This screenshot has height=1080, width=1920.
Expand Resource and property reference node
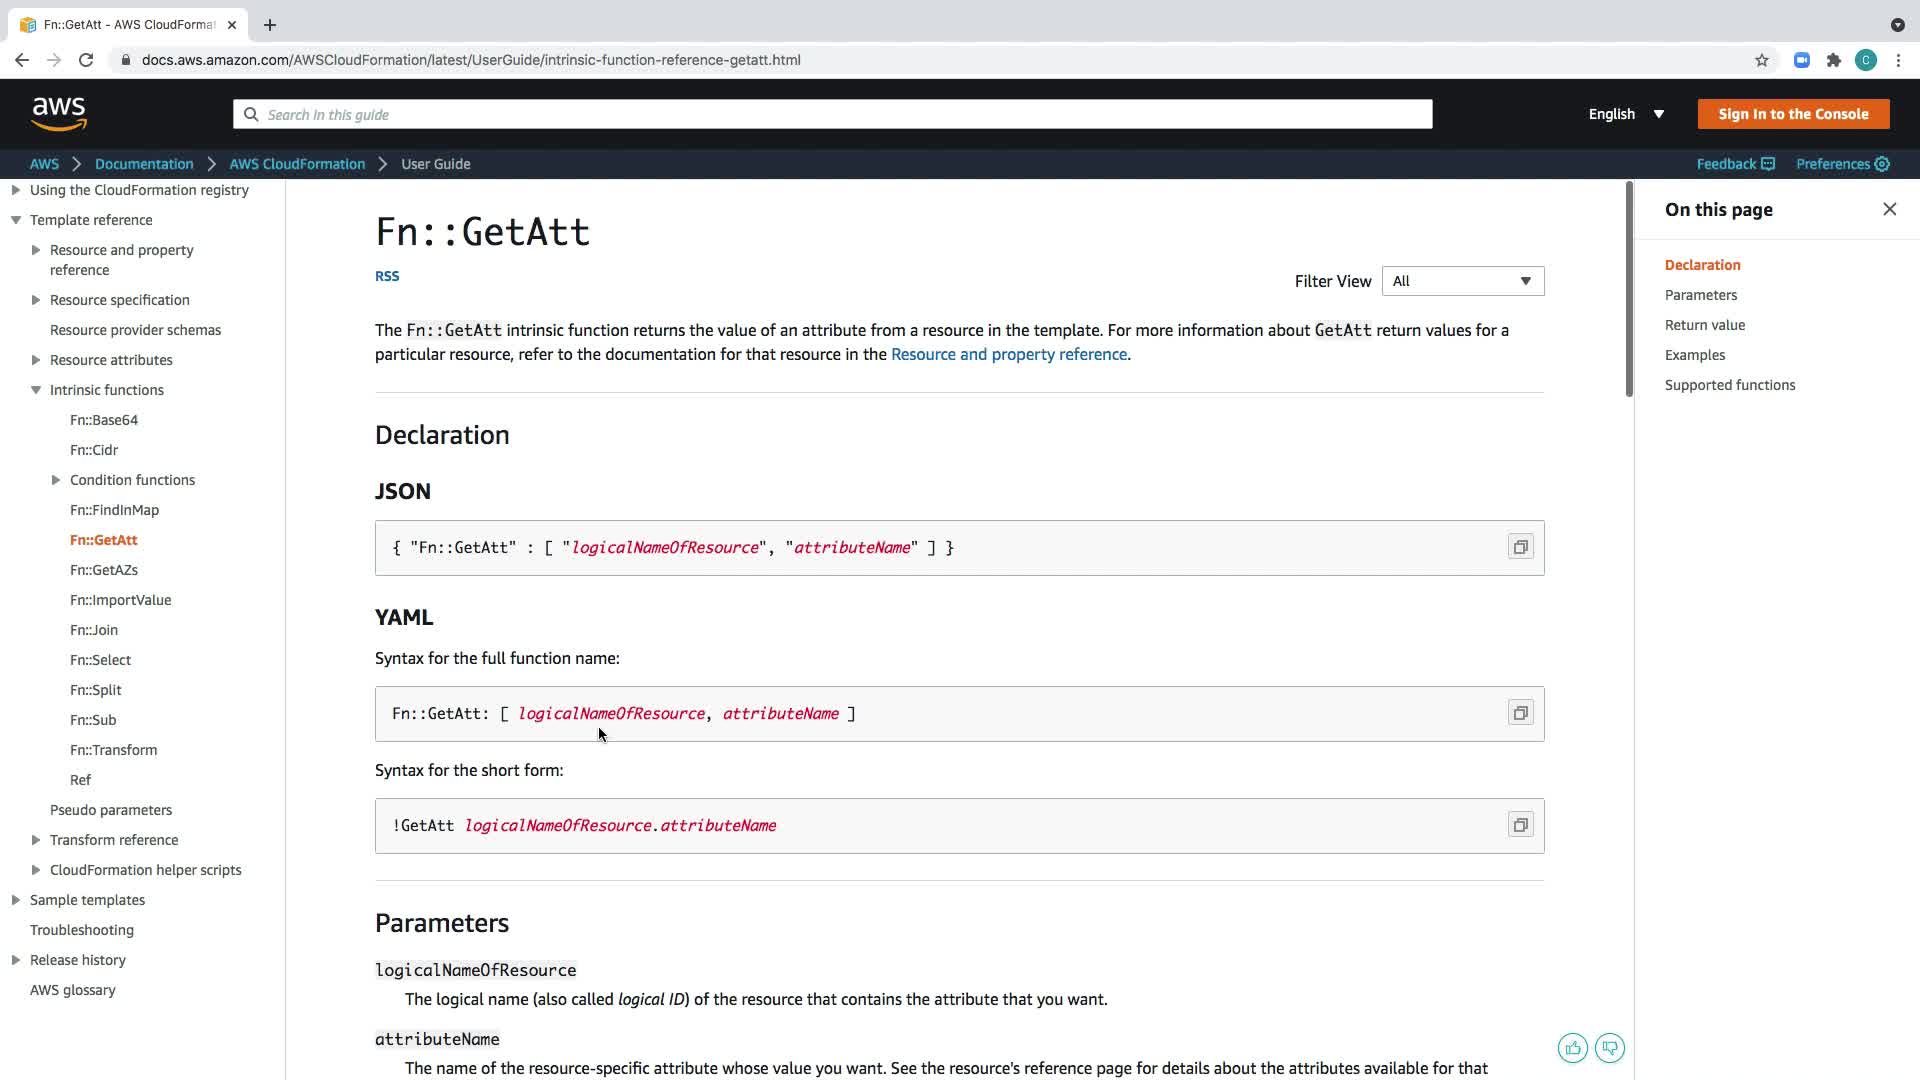pyautogui.click(x=36, y=250)
